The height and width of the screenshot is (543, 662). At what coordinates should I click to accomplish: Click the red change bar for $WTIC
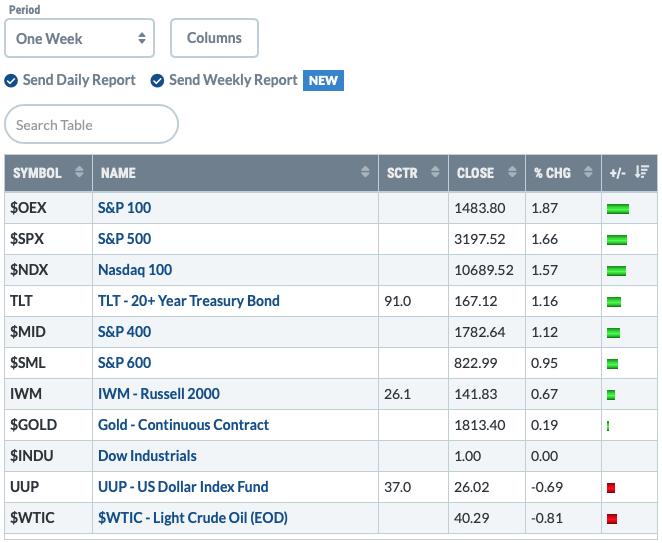point(612,519)
